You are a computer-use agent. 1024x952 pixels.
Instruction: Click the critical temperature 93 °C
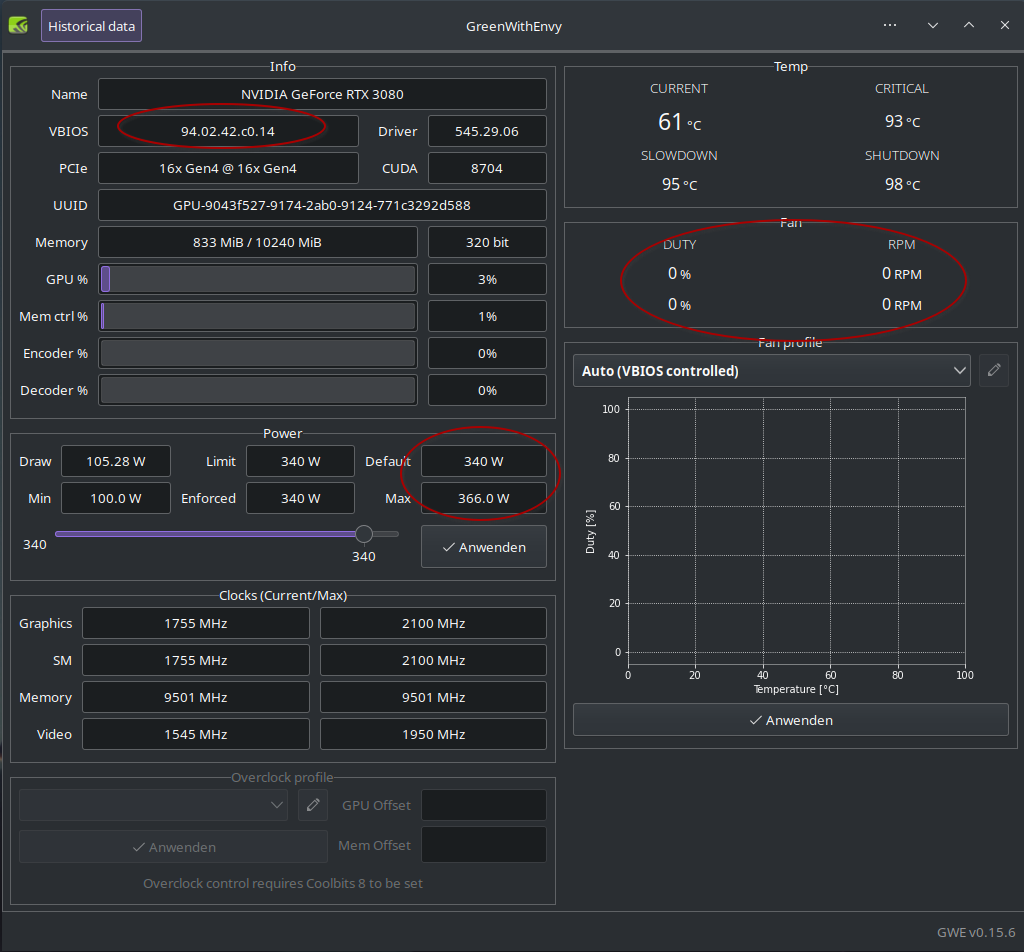pyautogui.click(x=902, y=121)
